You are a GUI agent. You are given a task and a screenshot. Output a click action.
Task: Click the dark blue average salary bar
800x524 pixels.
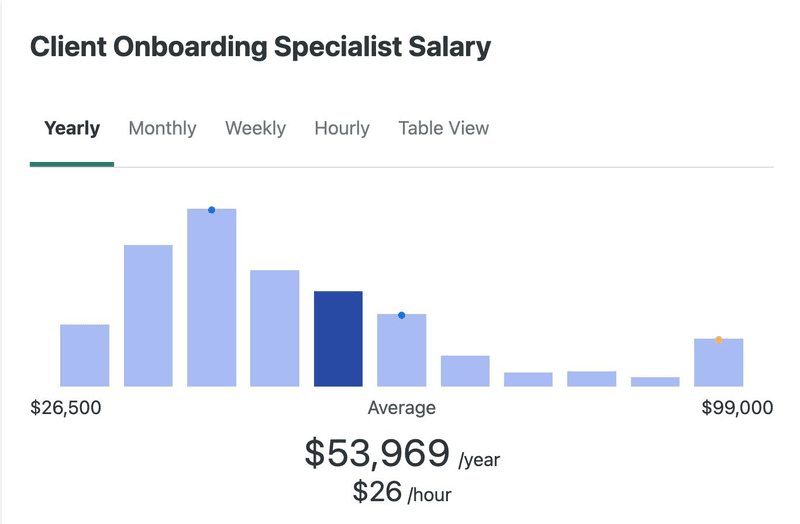[x=338, y=338]
